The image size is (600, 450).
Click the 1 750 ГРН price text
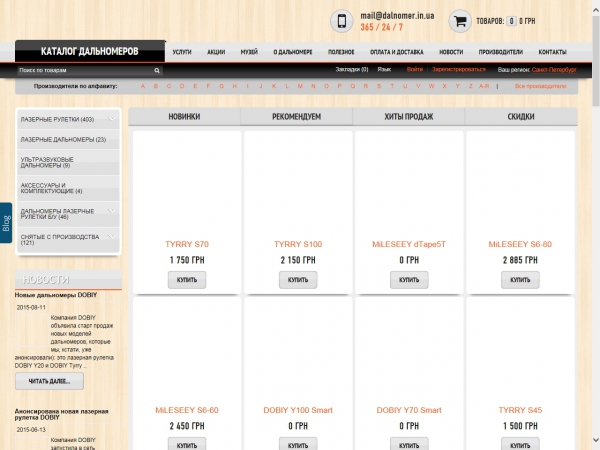187,260
